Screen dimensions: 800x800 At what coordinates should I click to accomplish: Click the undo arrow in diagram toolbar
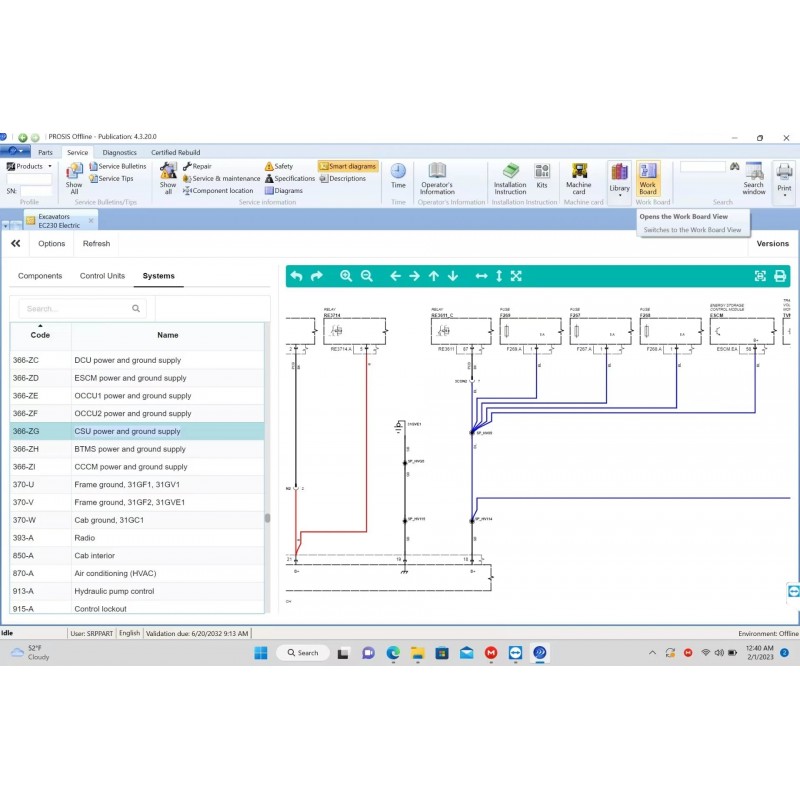pos(296,276)
